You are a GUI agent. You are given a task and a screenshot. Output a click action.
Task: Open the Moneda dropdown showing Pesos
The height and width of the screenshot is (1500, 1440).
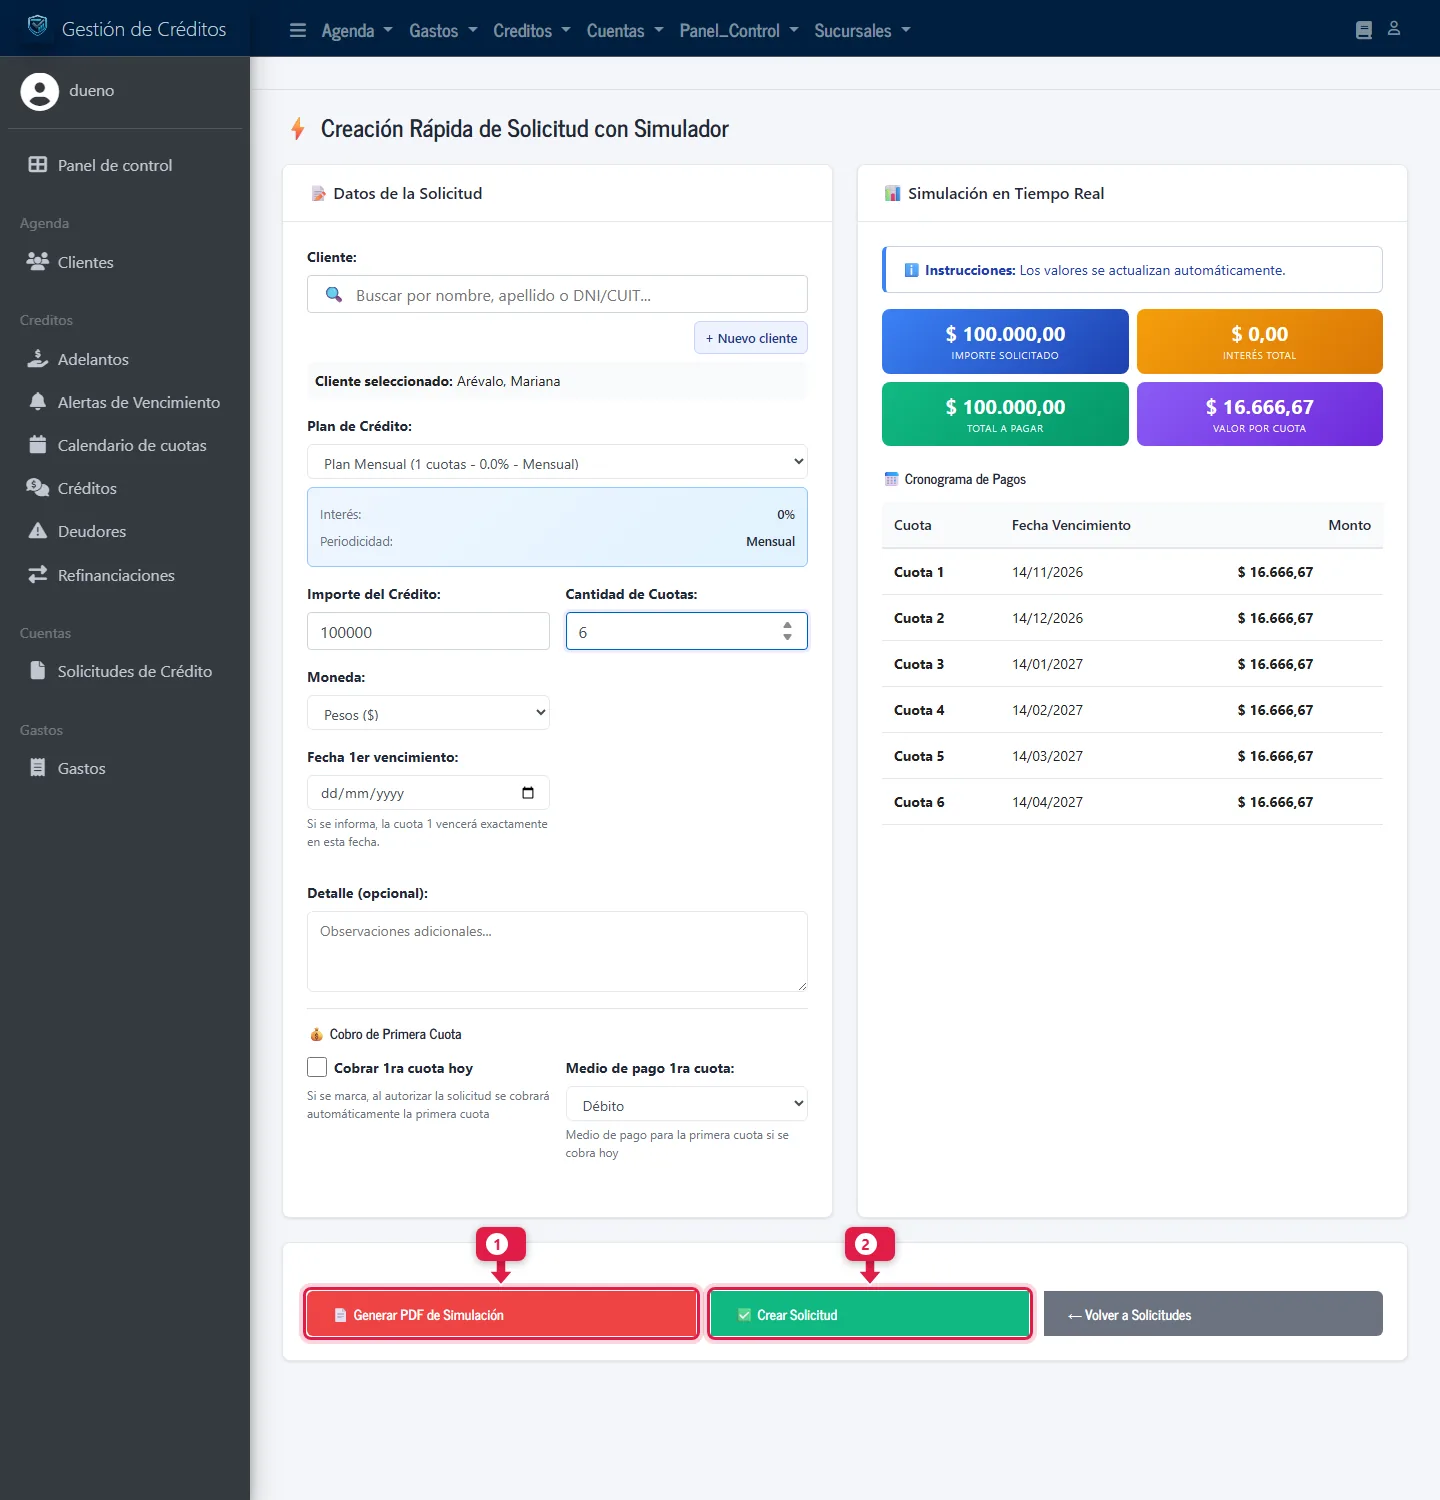click(x=428, y=713)
